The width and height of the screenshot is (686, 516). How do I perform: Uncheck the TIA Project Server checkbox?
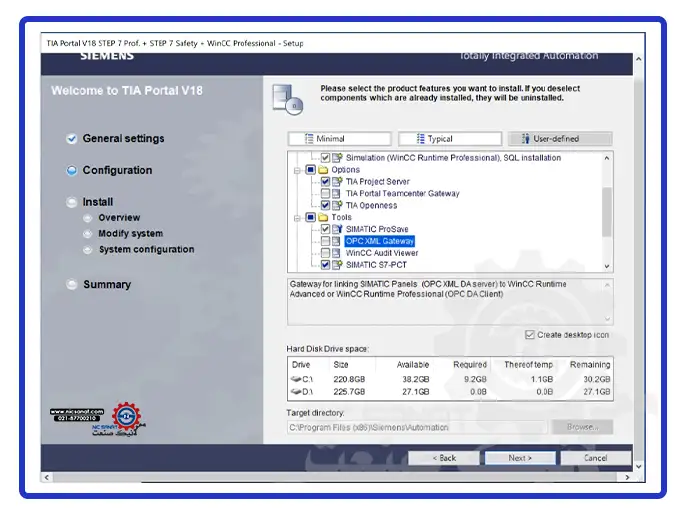coord(325,181)
